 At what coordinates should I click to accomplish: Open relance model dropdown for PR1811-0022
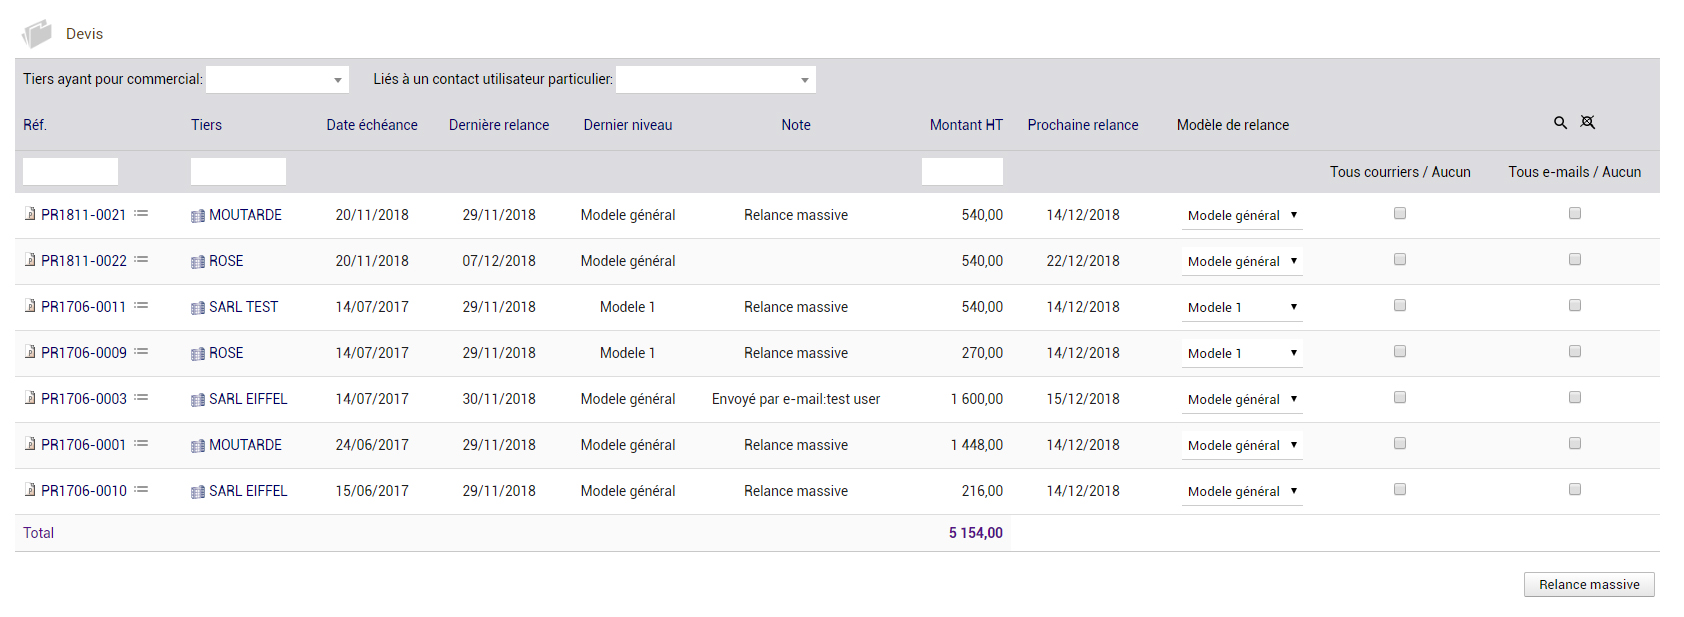pos(1242,261)
